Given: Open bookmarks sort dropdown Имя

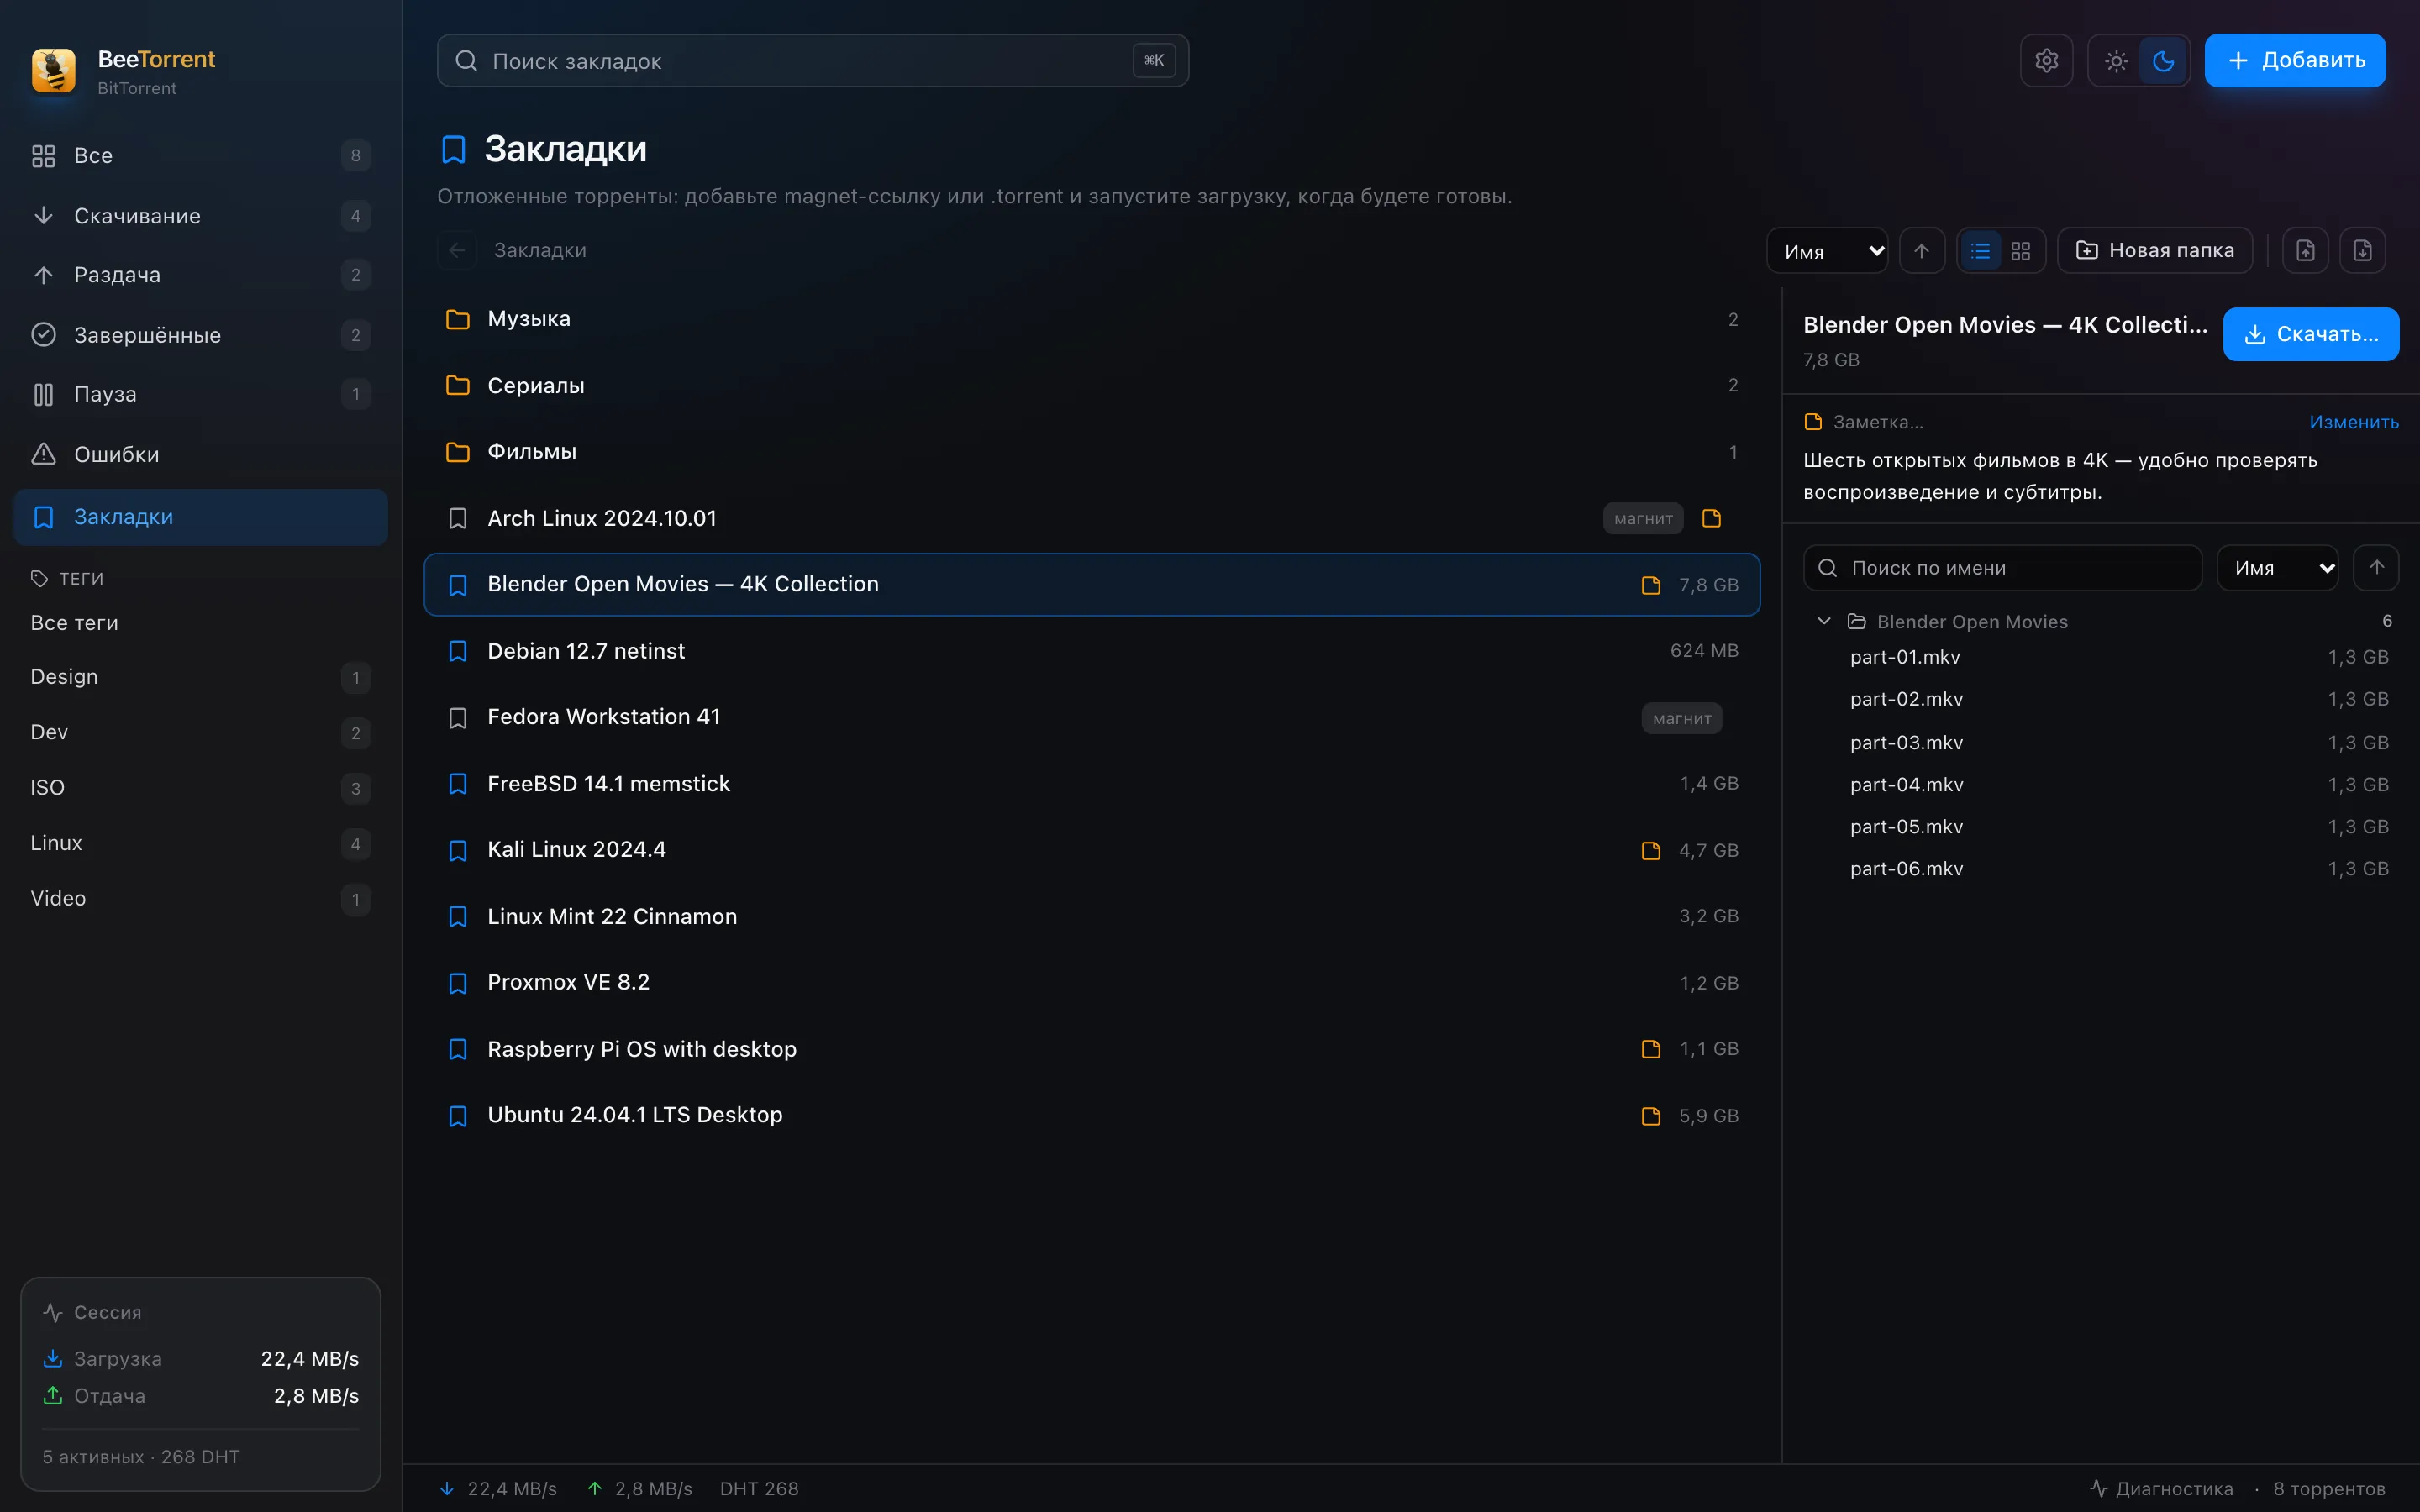Looking at the screenshot, I should 1826,251.
